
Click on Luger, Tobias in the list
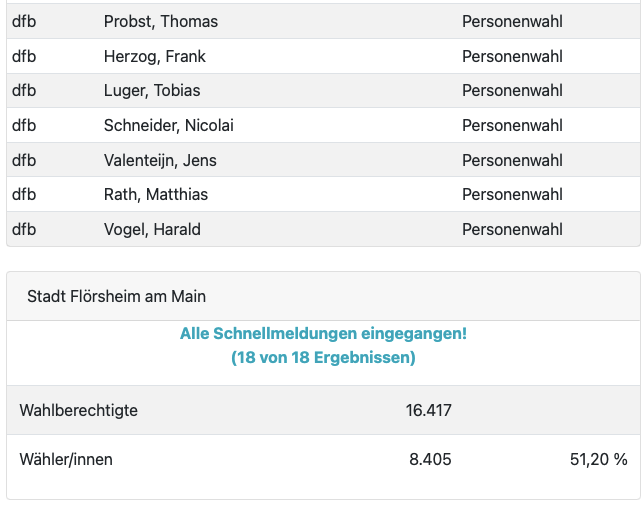pos(152,91)
